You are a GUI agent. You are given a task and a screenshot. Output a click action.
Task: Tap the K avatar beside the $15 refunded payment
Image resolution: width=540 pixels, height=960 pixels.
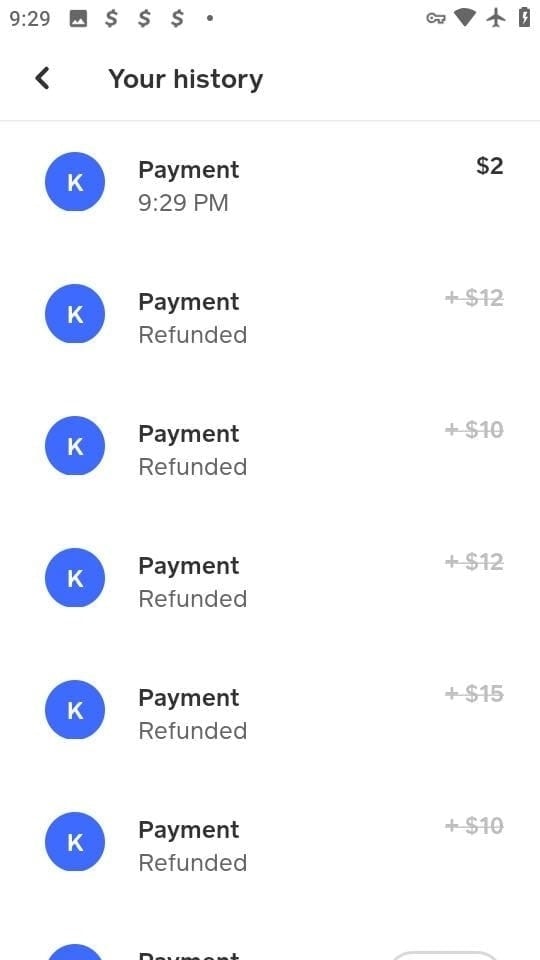[x=75, y=710]
